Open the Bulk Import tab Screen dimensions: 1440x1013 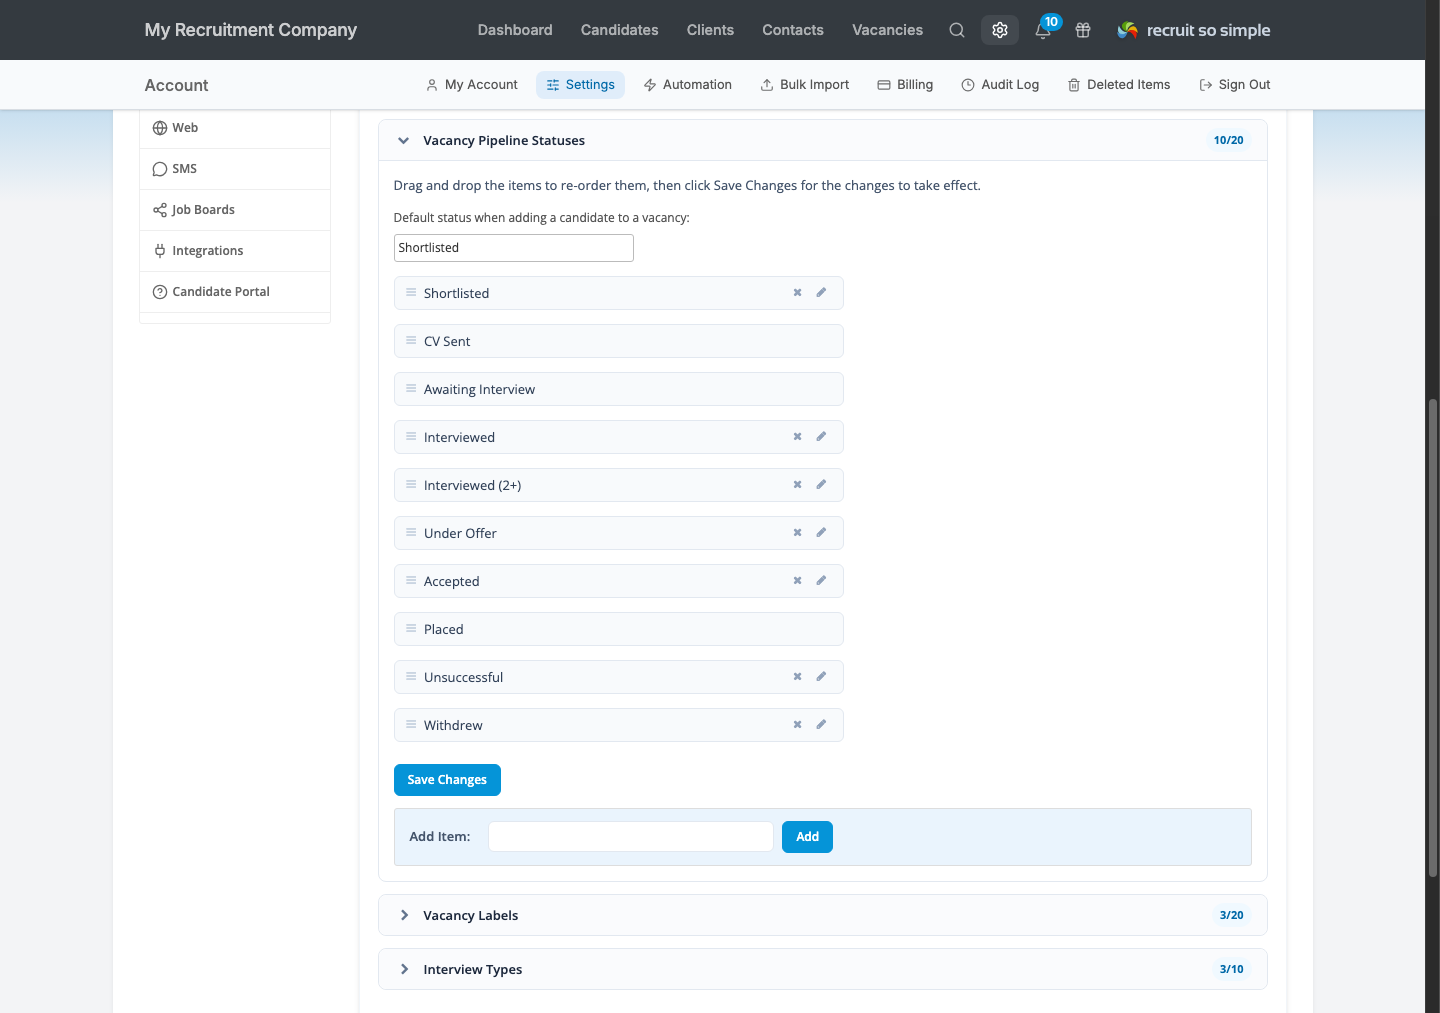pos(805,85)
